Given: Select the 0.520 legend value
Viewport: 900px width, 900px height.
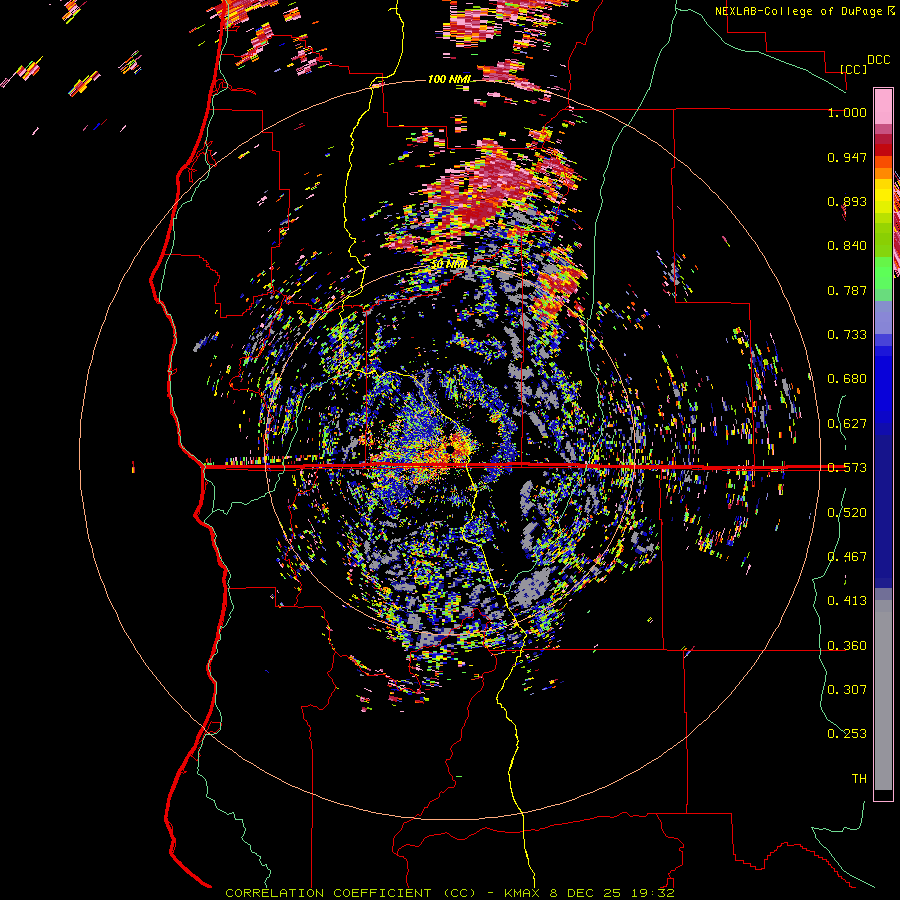Looking at the screenshot, I should (847, 513).
